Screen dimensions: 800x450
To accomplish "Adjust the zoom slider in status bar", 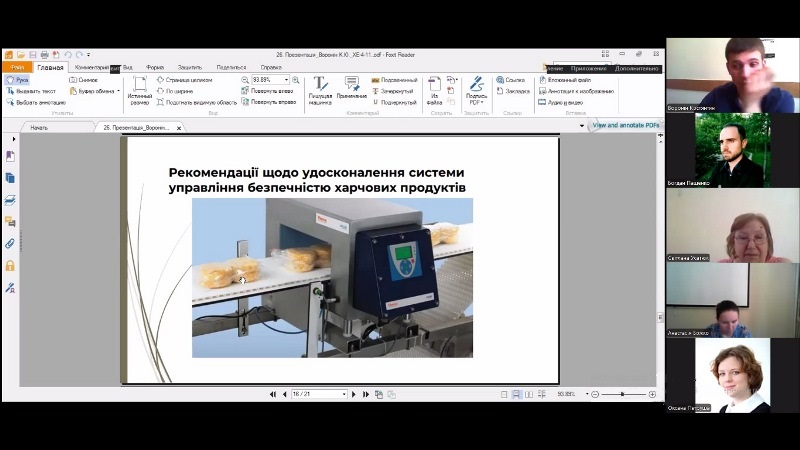I will pos(622,394).
